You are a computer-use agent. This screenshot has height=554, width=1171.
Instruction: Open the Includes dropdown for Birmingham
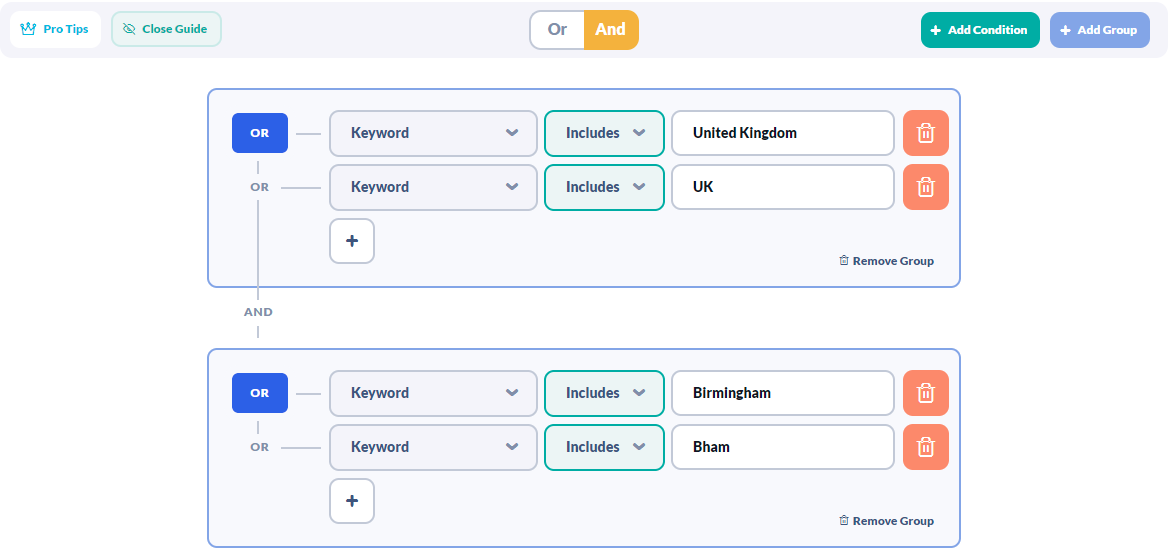tap(604, 393)
